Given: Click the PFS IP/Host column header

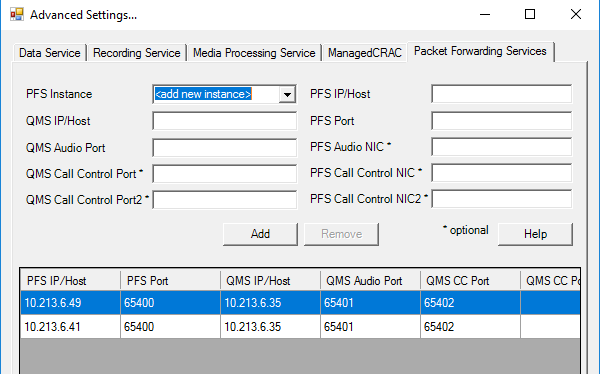Looking at the screenshot, I should click(x=70, y=281).
